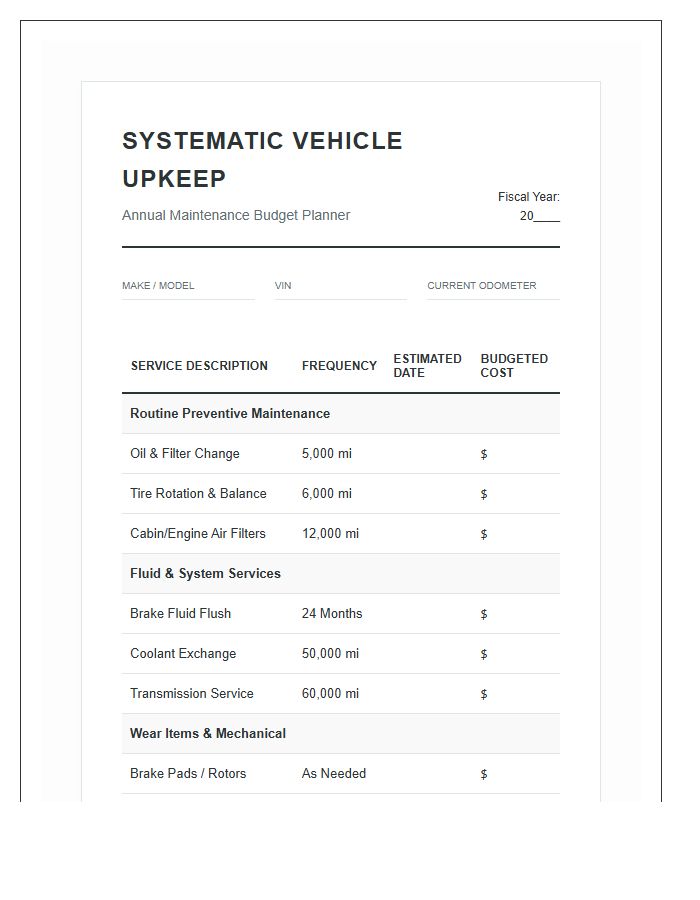Click 'Routine Preventive Maintenance' section heading

click(x=230, y=413)
